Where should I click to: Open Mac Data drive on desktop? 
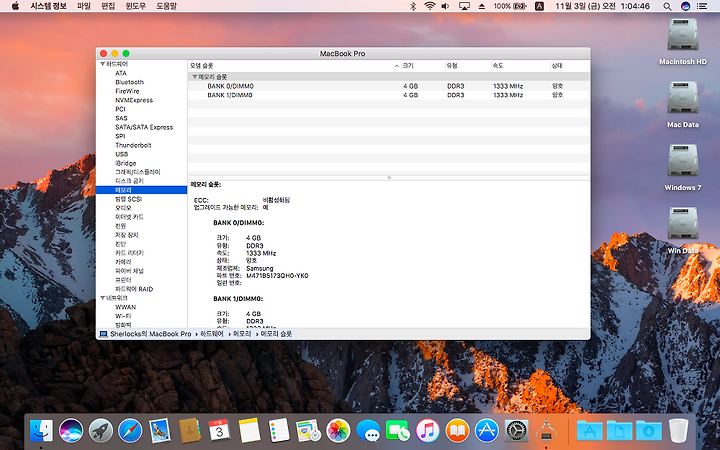coord(683,97)
